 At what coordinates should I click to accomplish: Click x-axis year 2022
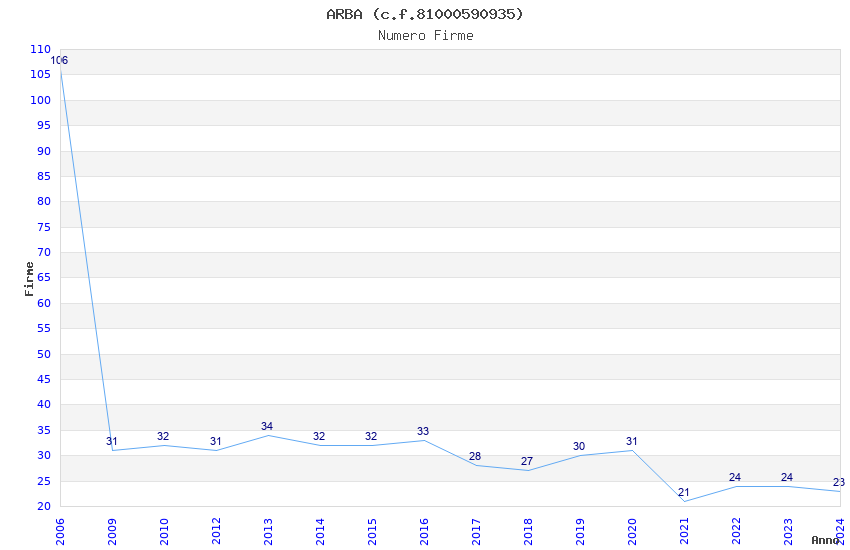click(x=737, y=532)
